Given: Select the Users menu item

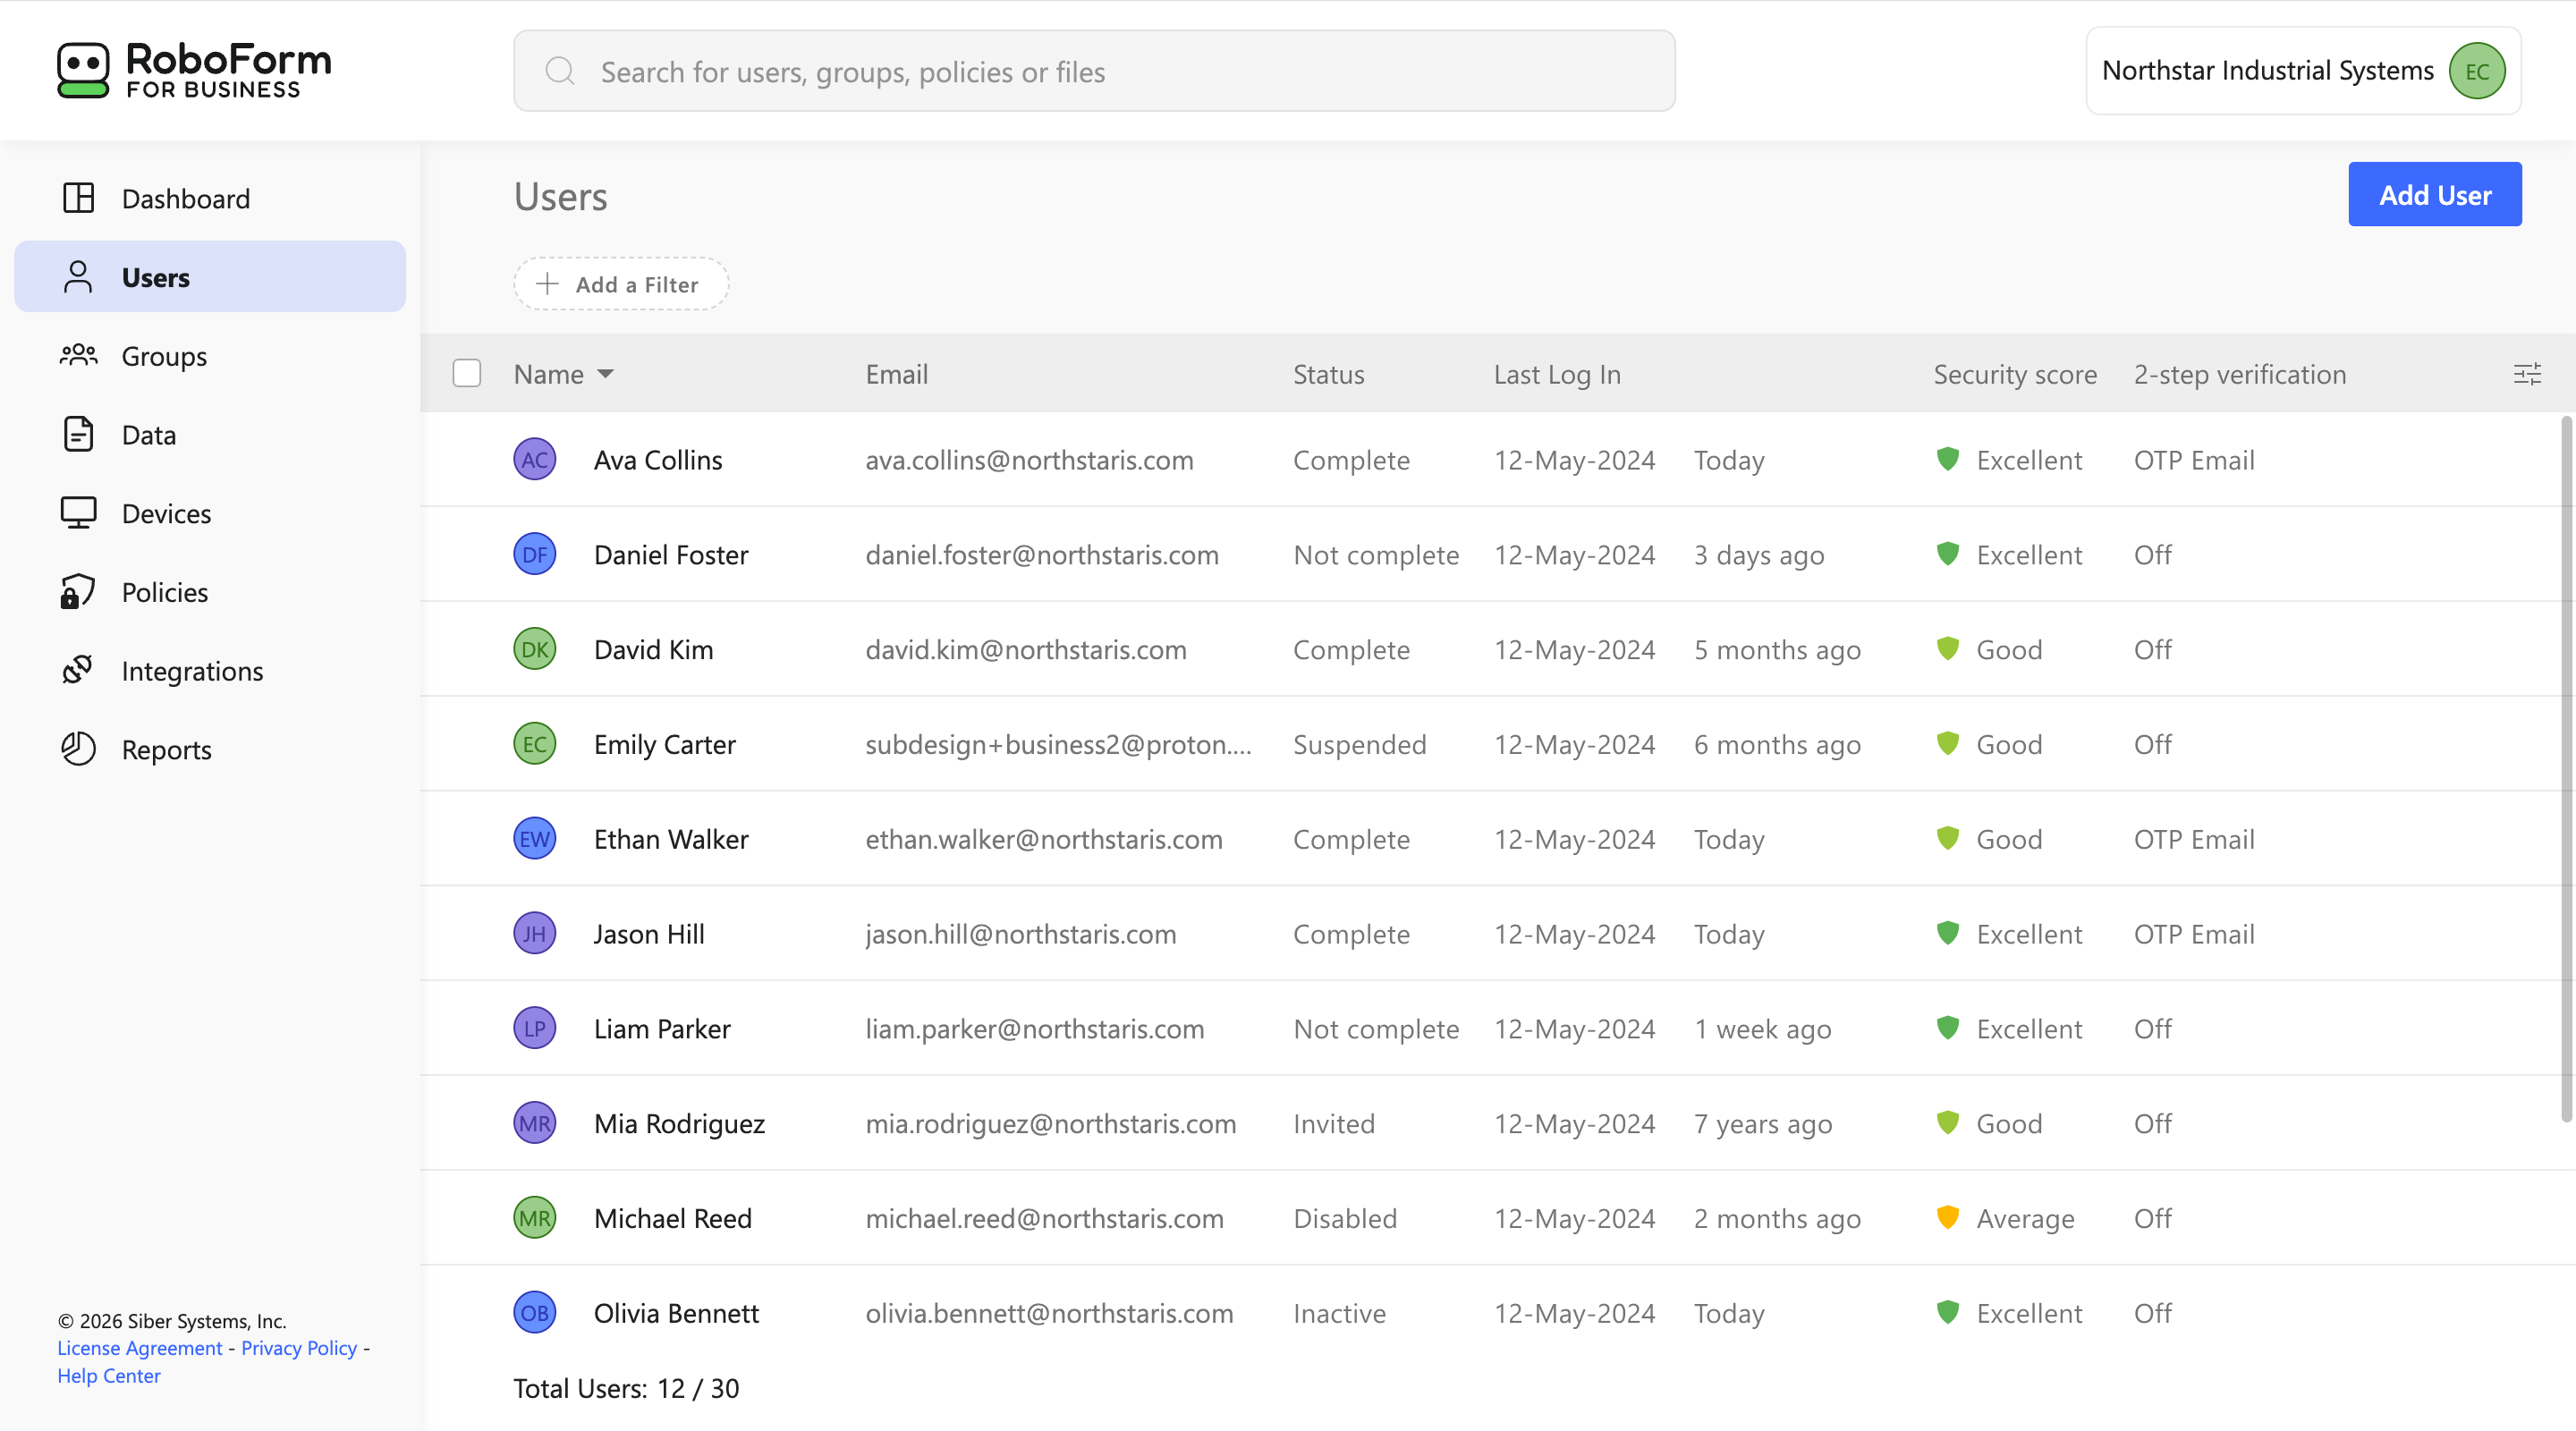Looking at the screenshot, I should [x=210, y=277].
